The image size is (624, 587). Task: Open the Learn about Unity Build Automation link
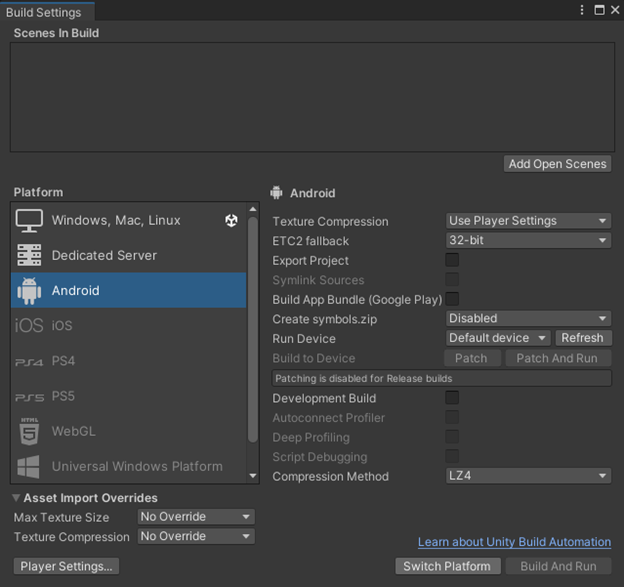[514, 542]
